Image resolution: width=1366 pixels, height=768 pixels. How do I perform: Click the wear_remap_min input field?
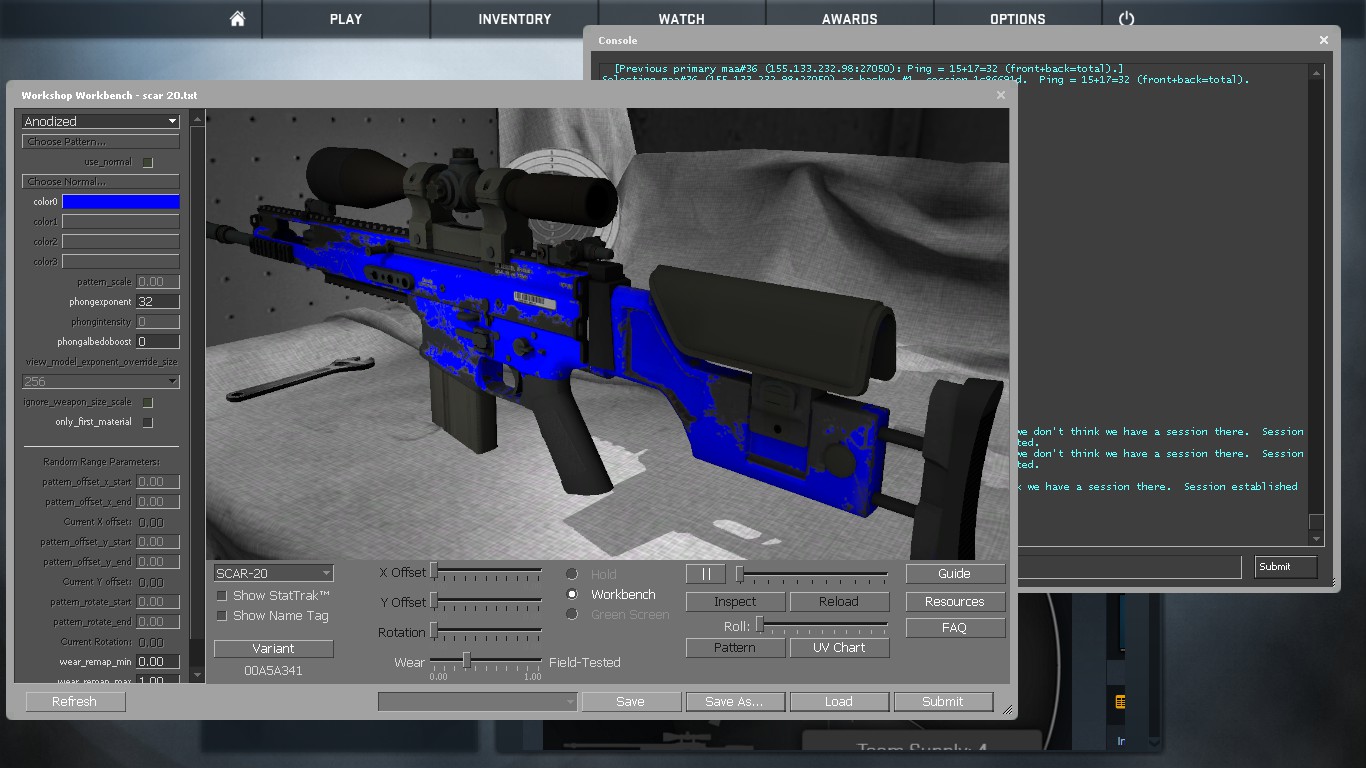coord(158,662)
